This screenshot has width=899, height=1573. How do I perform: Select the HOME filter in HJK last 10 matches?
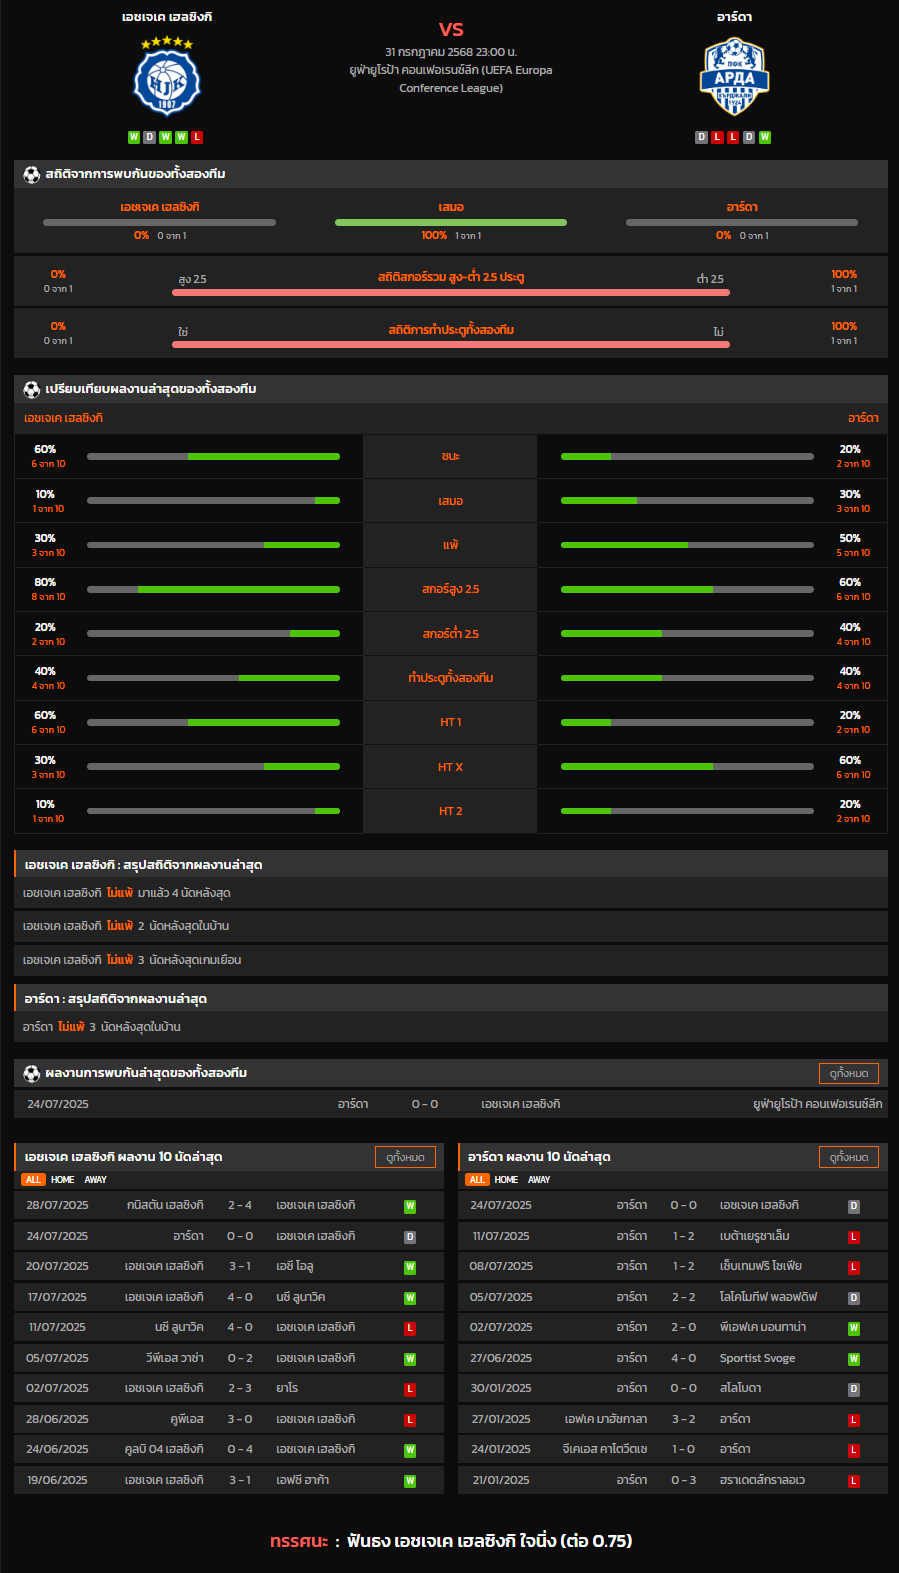62,1180
